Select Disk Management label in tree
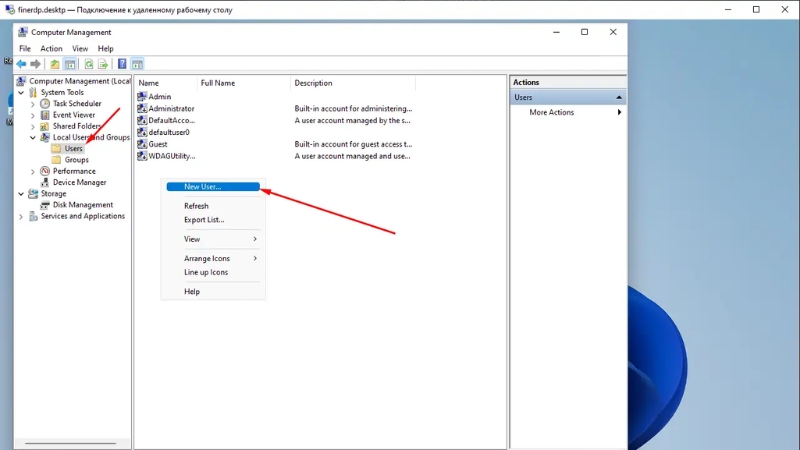 (x=83, y=205)
